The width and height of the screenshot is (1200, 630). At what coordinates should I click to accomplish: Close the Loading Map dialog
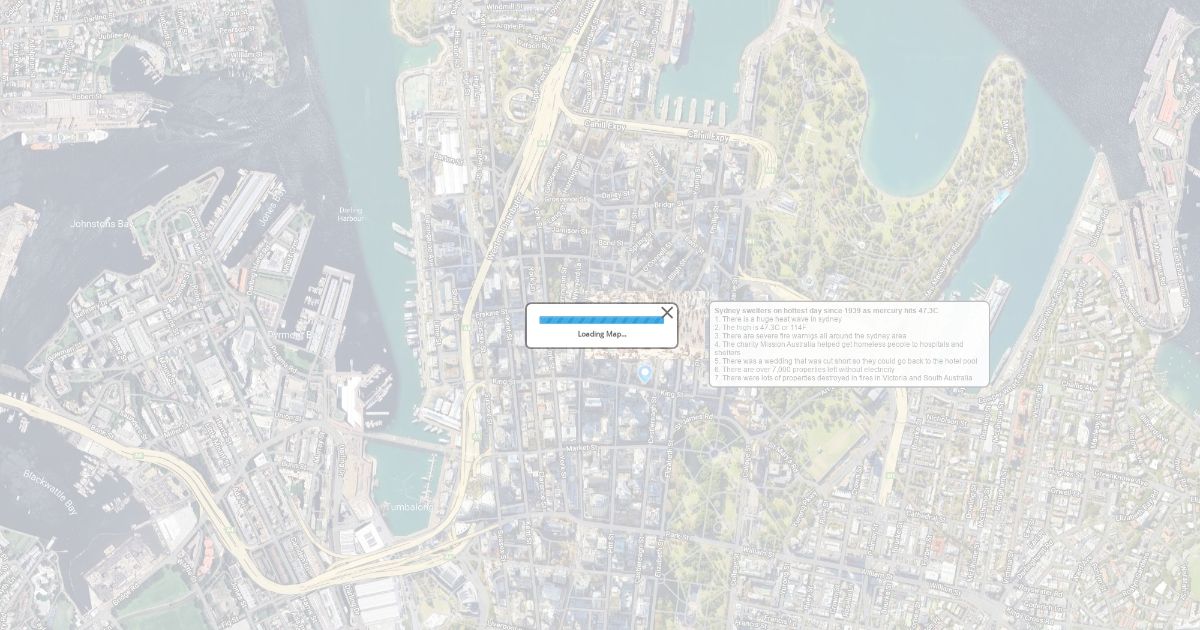click(667, 313)
